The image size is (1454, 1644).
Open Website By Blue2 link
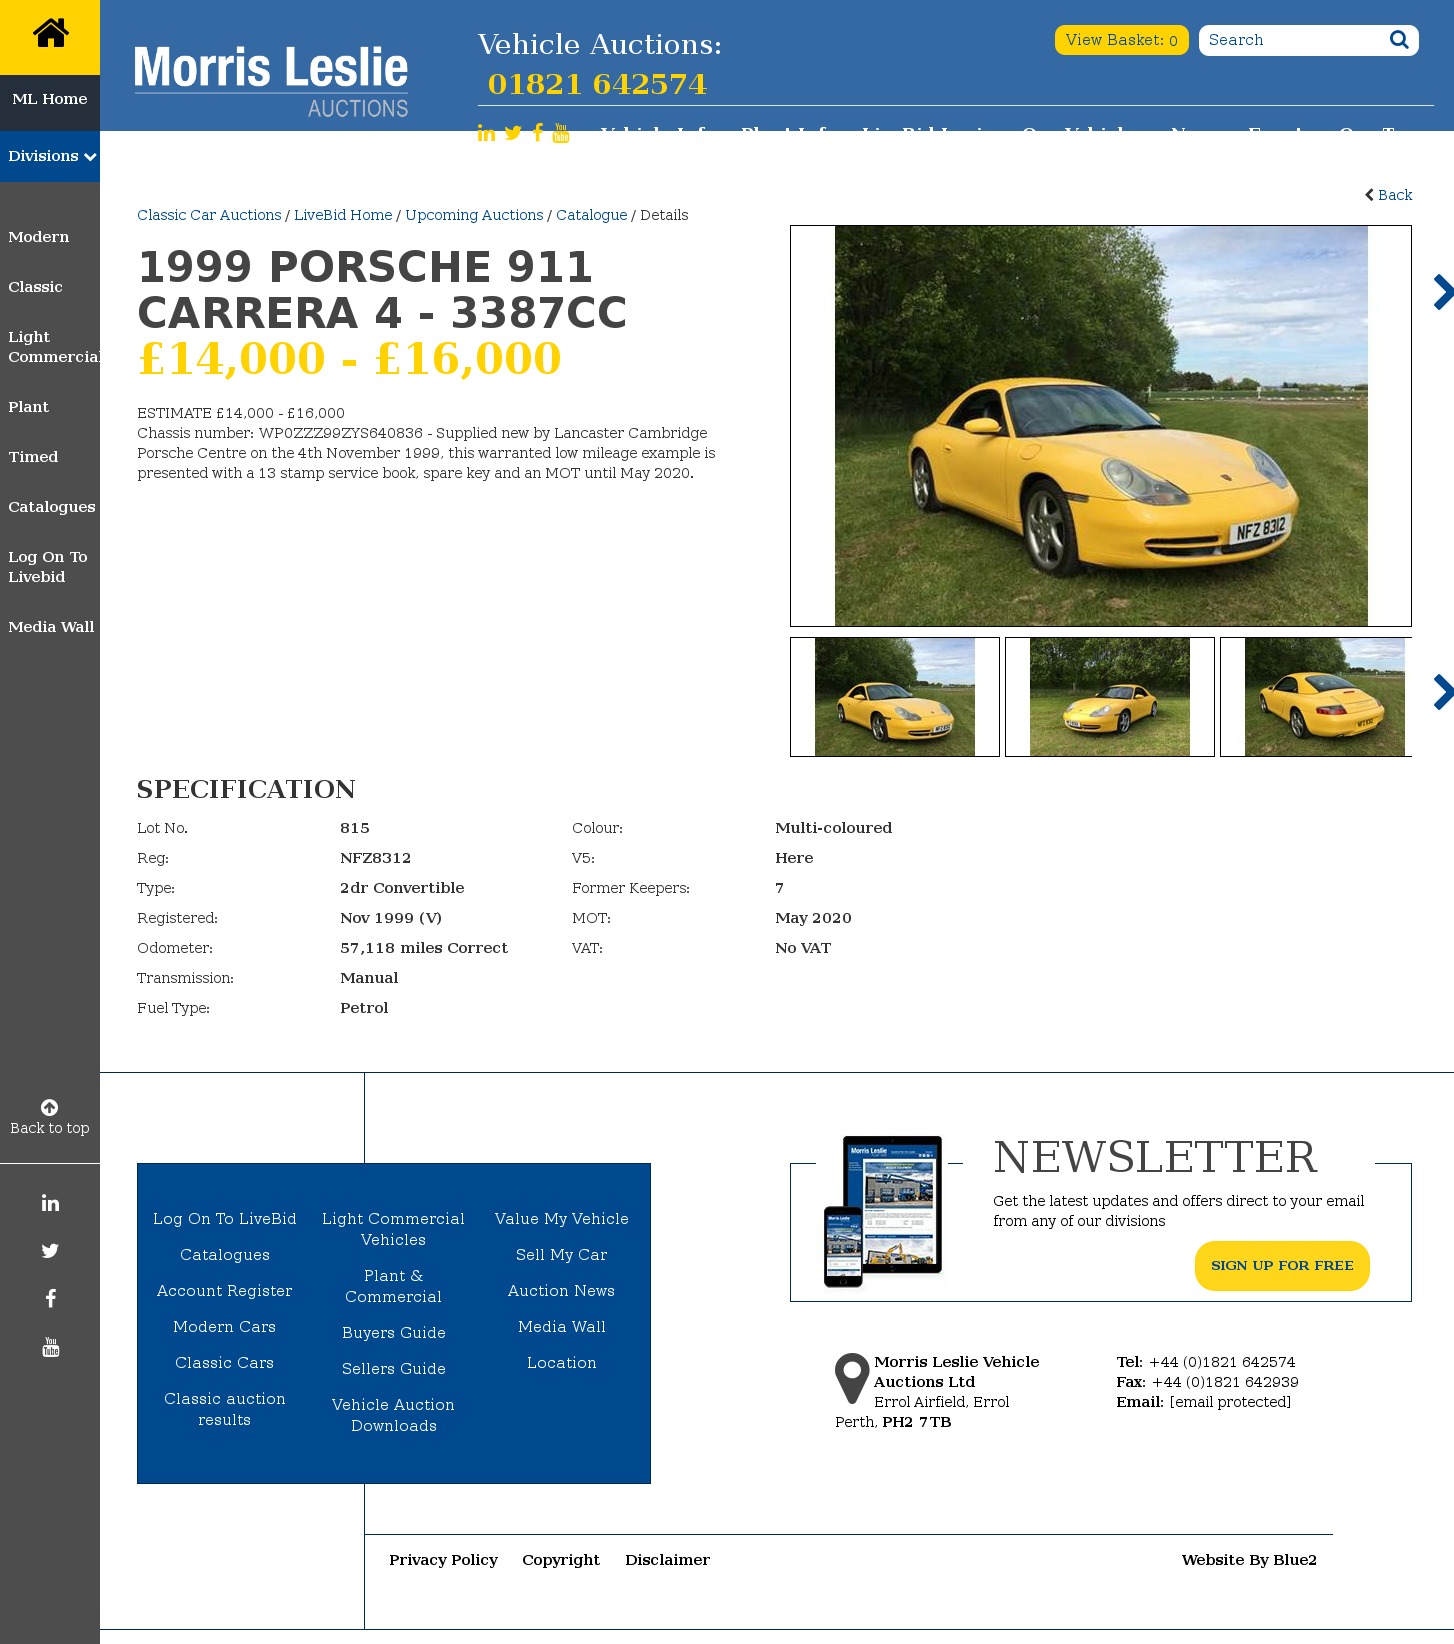(1249, 1560)
